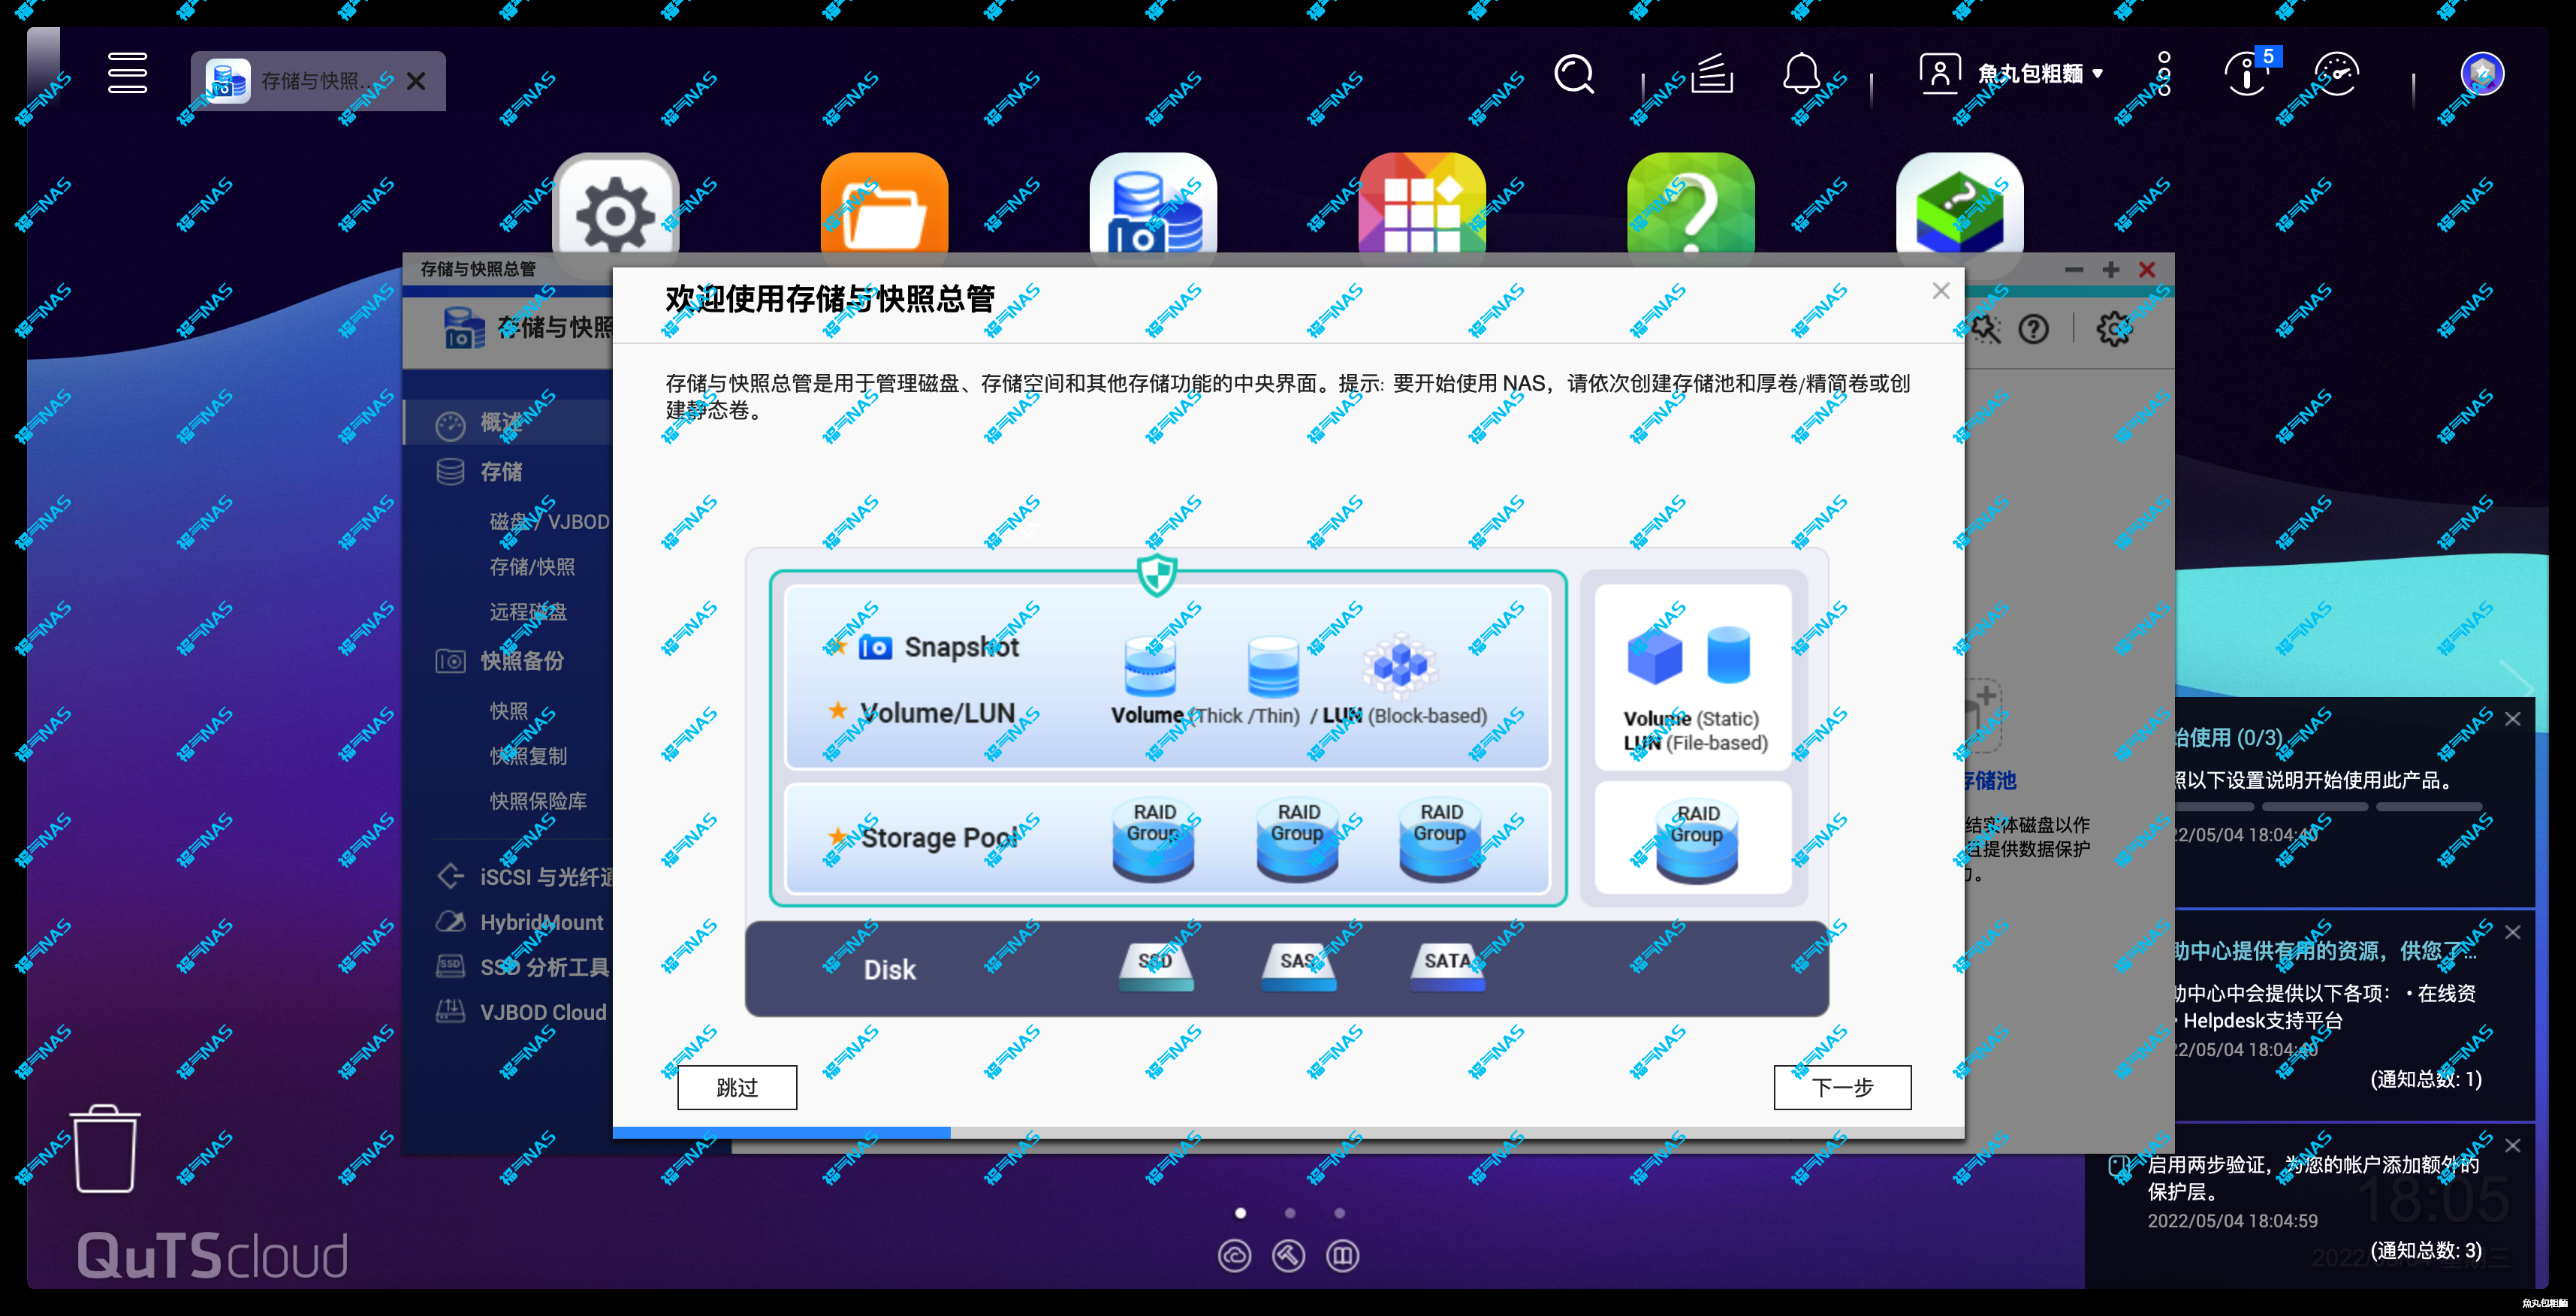Open the getting started (0/3) notification
The image size is (2576, 1316).
(2229, 738)
